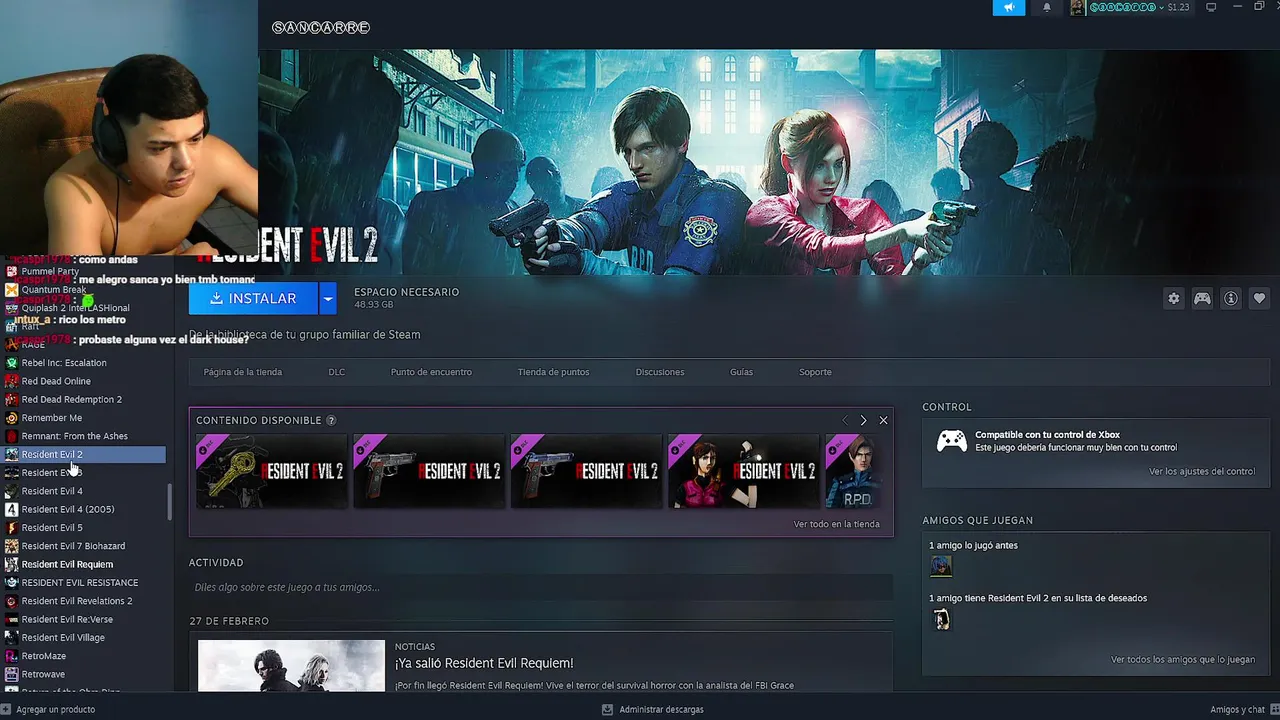Screen dimensions: 1280x720
Task: Open Big Picture mode monitor icon
Action: [x=1211, y=8]
